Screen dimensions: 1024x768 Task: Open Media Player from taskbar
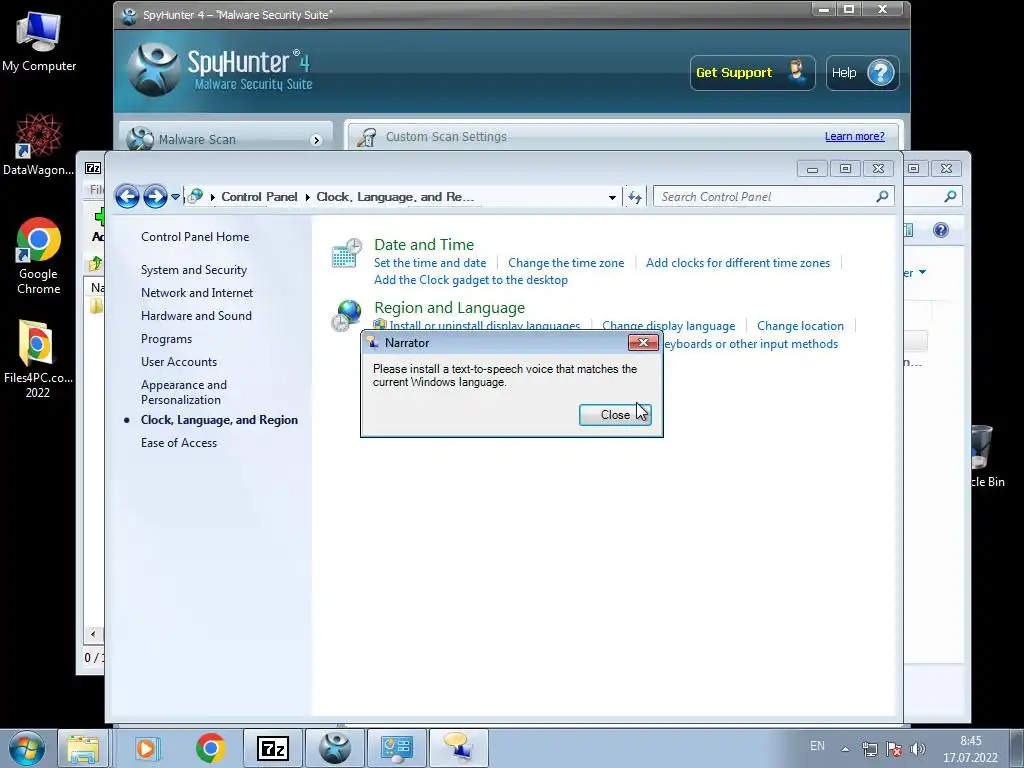(x=147, y=748)
